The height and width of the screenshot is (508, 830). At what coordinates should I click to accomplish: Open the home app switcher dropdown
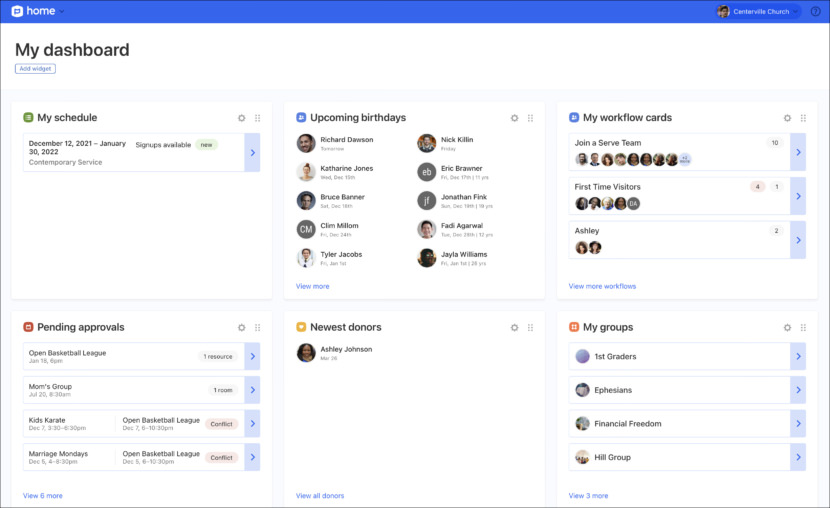tap(61, 11)
